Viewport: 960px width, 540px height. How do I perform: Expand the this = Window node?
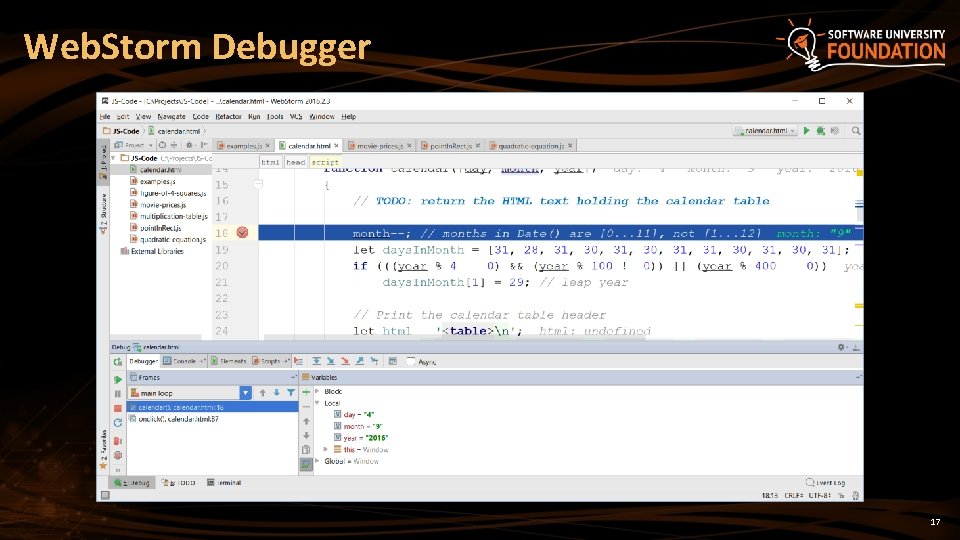click(326, 449)
